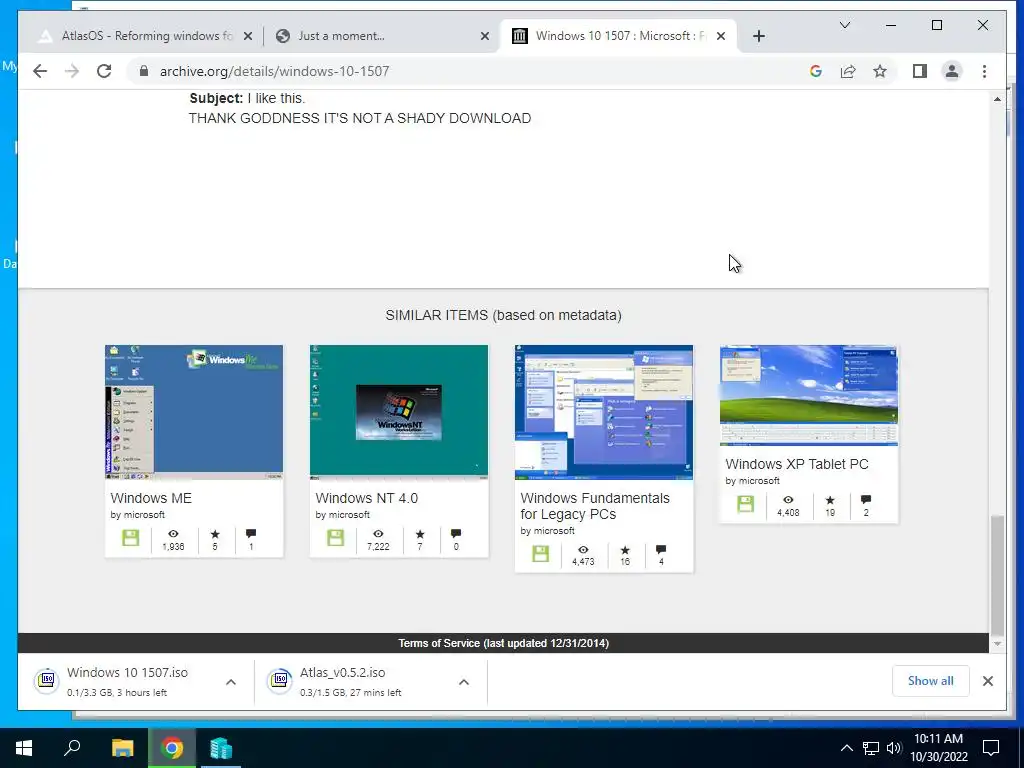The width and height of the screenshot is (1024, 768).
Task: Open the Windows ME thumbnail
Action: click(x=194, y=412)
